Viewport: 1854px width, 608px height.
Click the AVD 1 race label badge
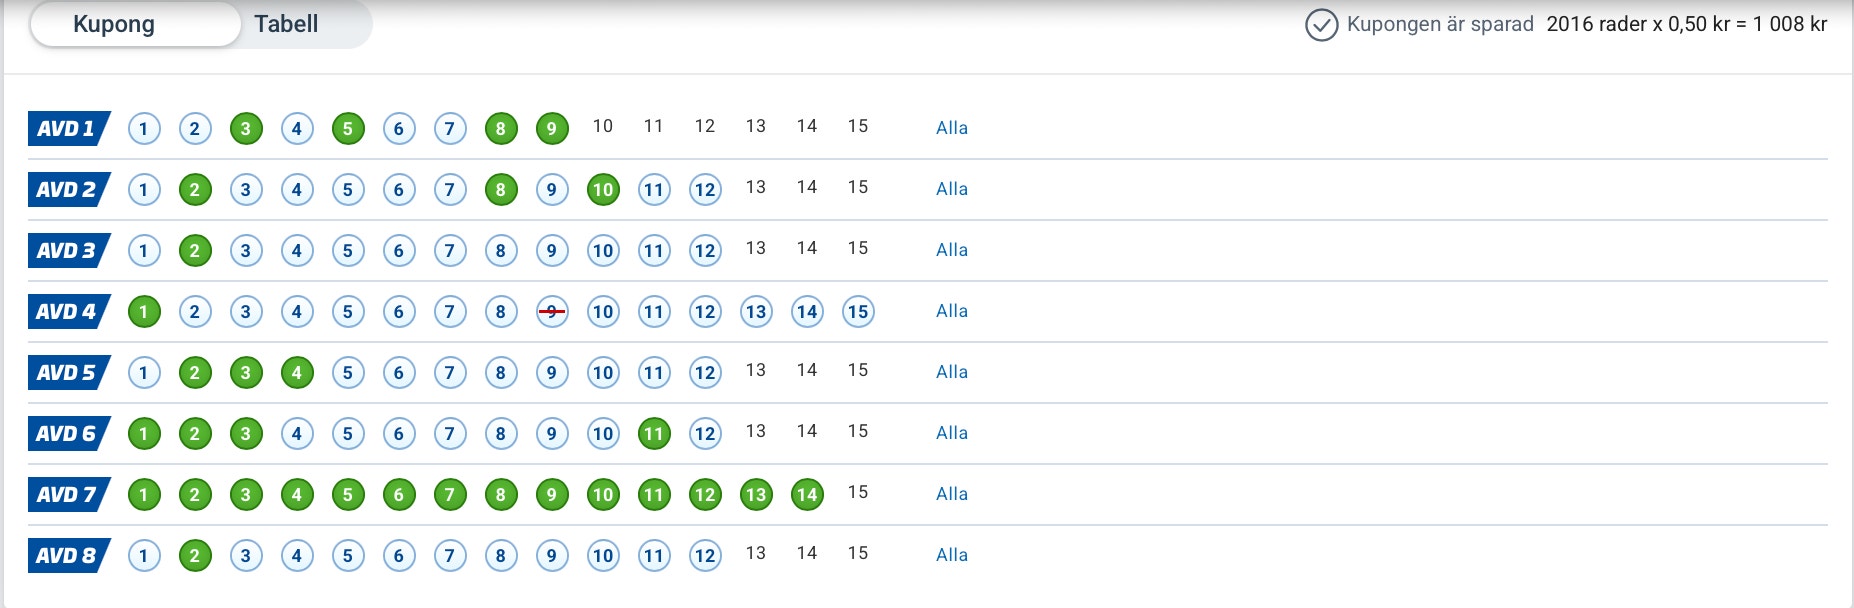coord(69,128)
